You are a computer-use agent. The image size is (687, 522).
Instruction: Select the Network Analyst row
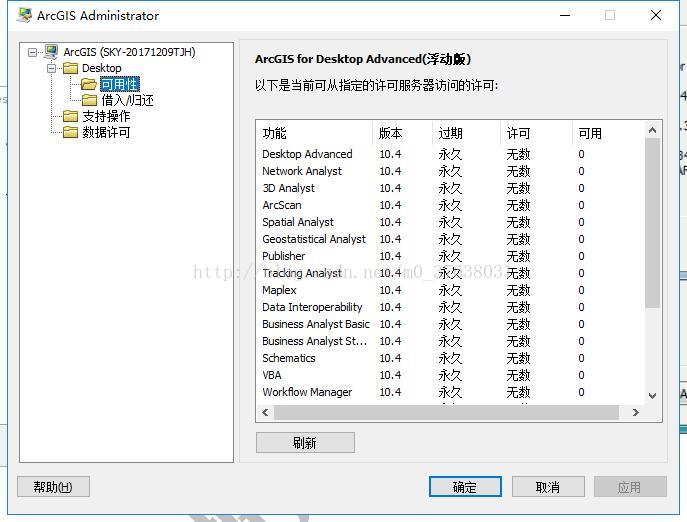click(450, 171)
